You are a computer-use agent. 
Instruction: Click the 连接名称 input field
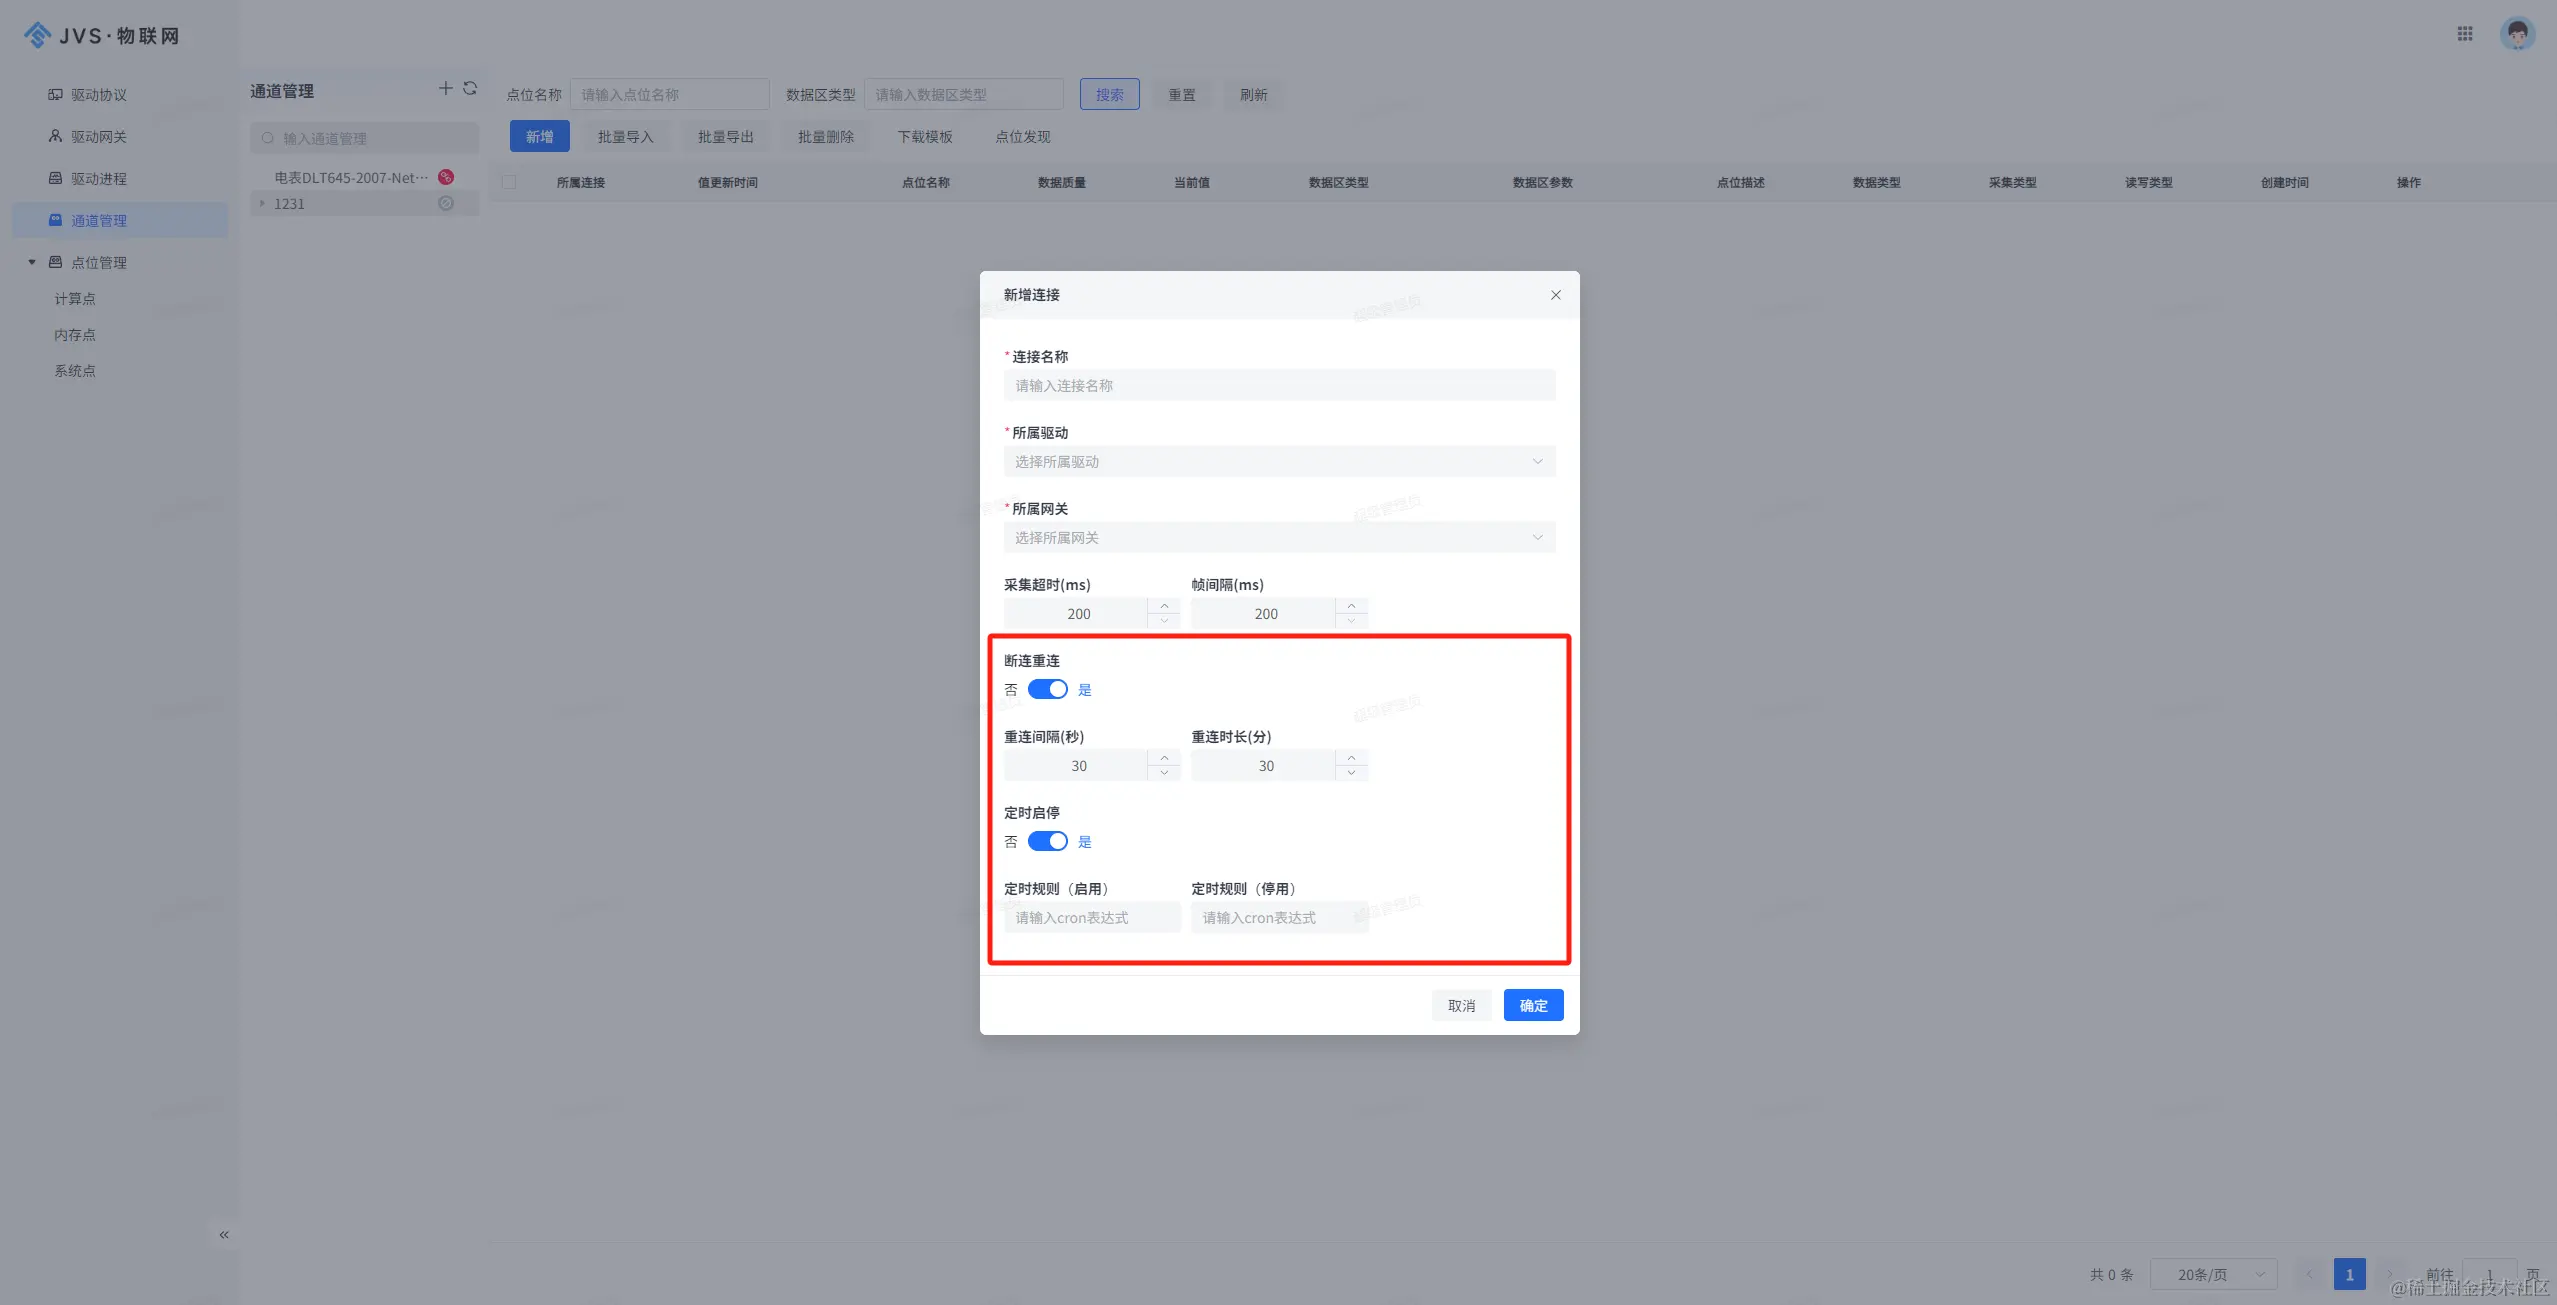pos(1278,386)
